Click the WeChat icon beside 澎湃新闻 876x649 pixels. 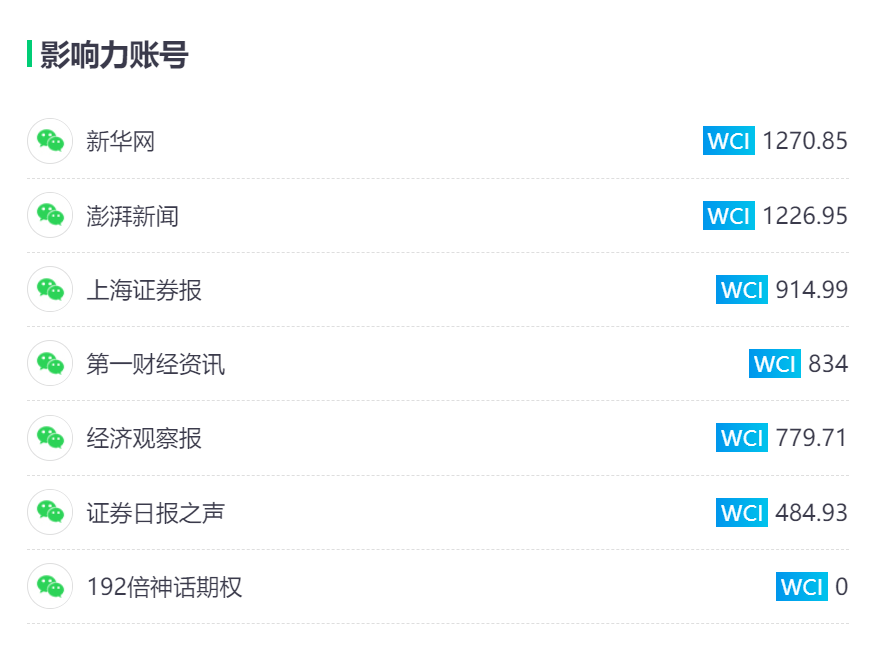tap(50, 215)
